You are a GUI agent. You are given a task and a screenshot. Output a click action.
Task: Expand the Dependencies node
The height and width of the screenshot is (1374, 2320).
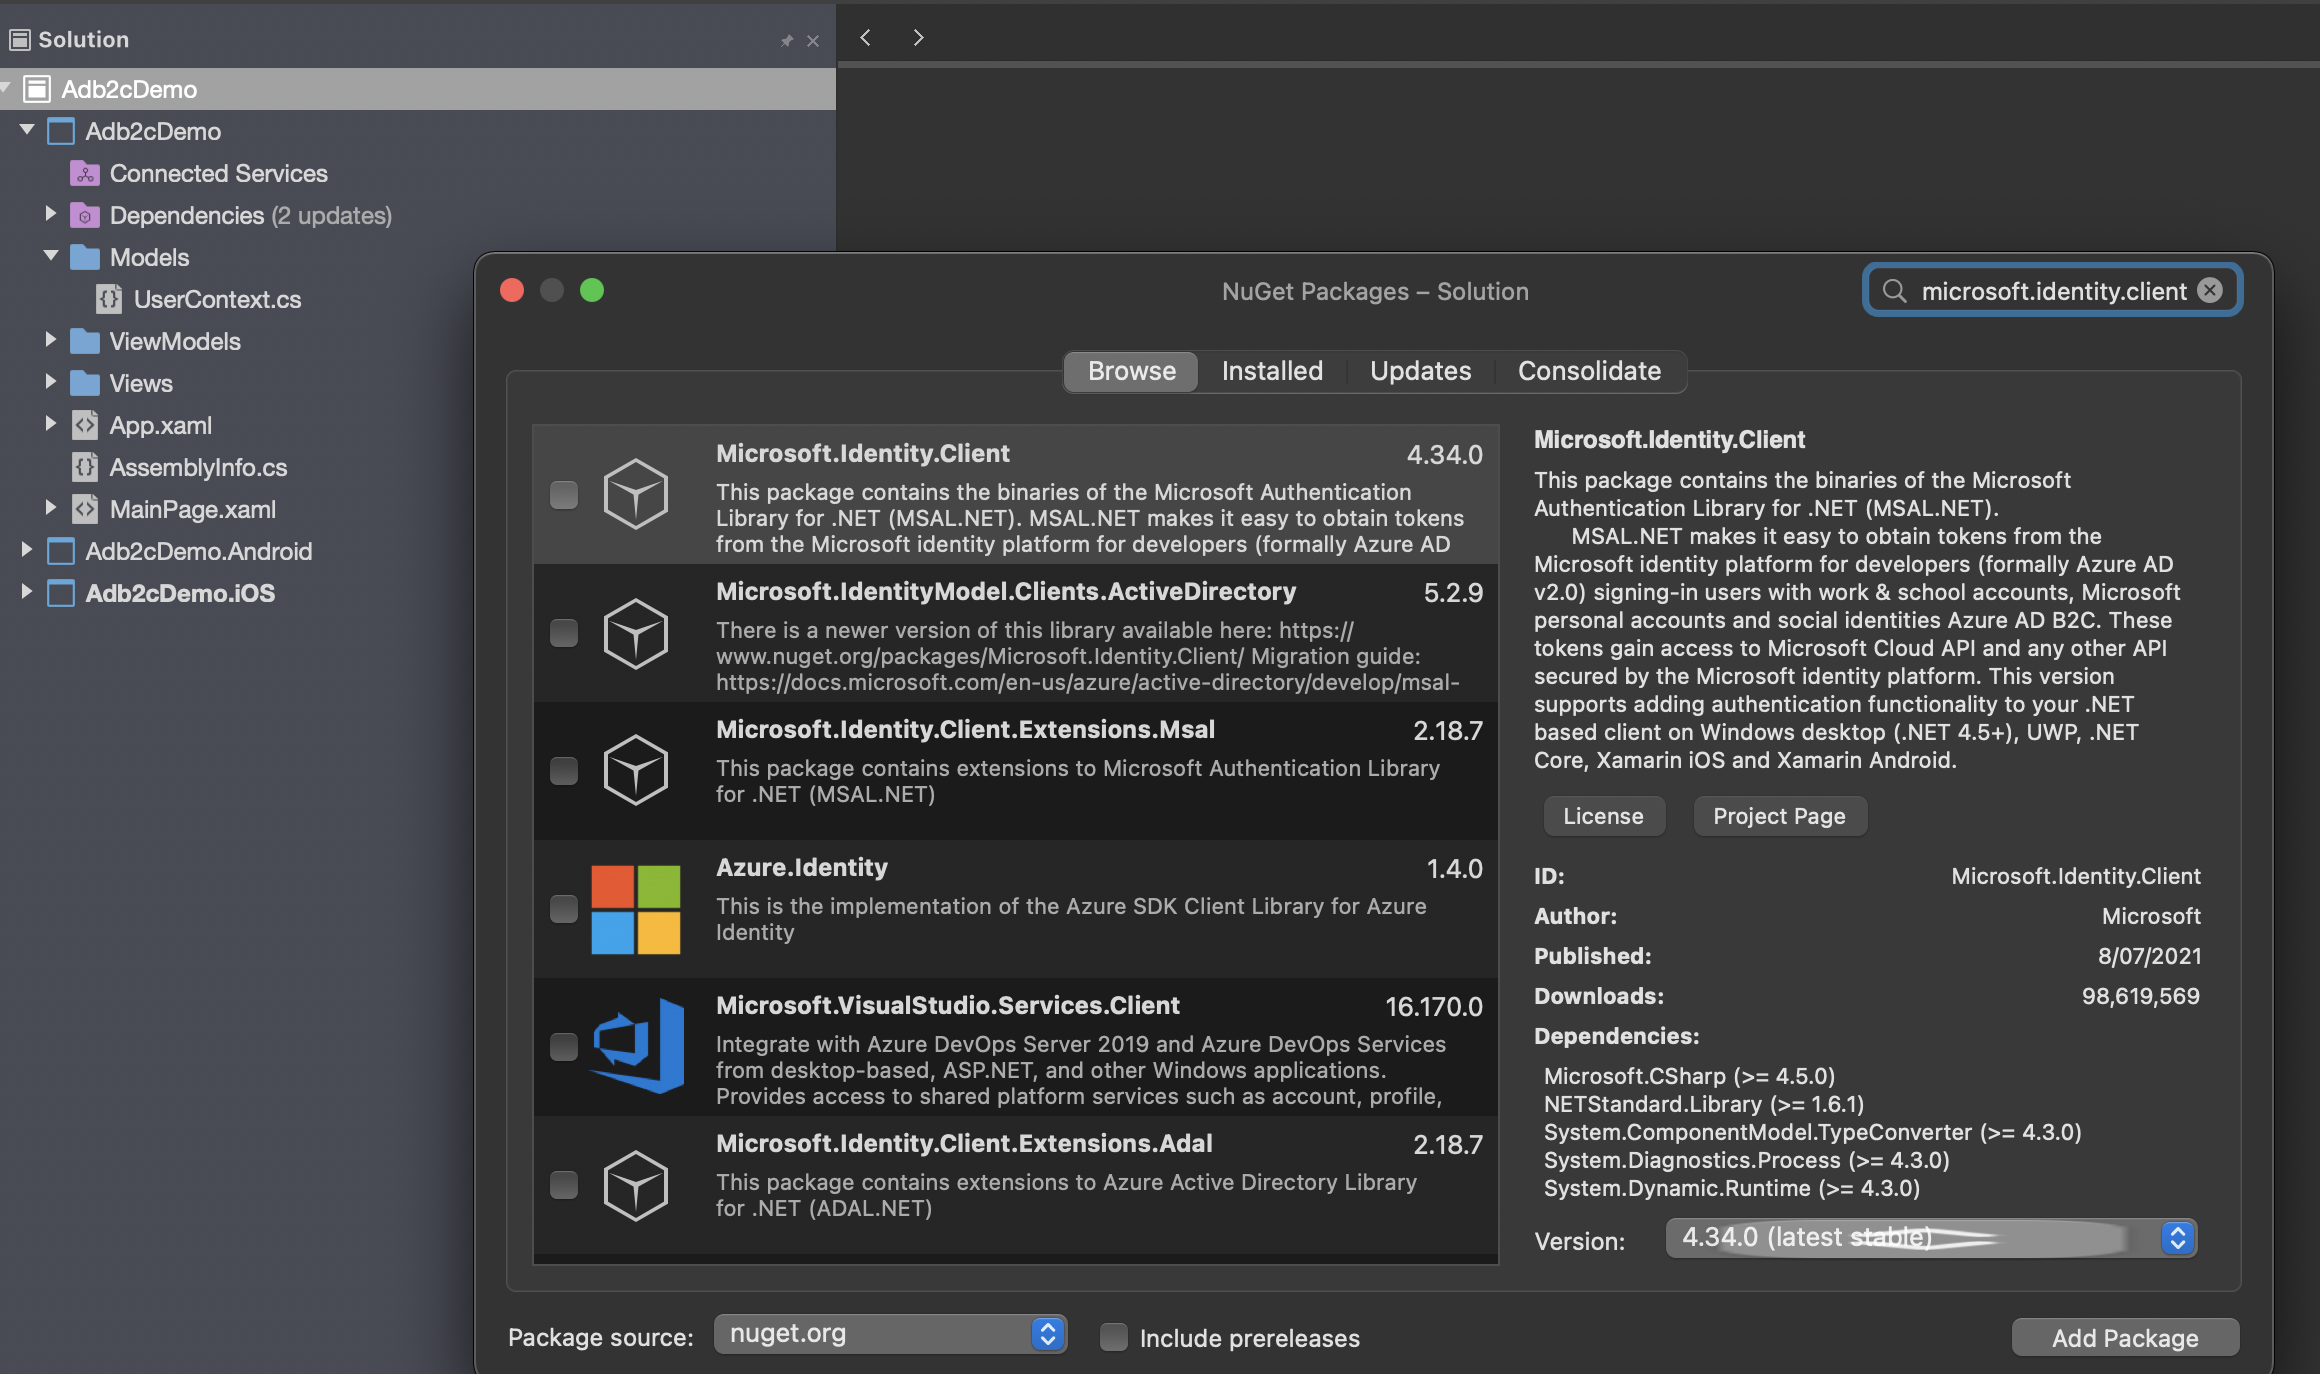click(50, 215)
